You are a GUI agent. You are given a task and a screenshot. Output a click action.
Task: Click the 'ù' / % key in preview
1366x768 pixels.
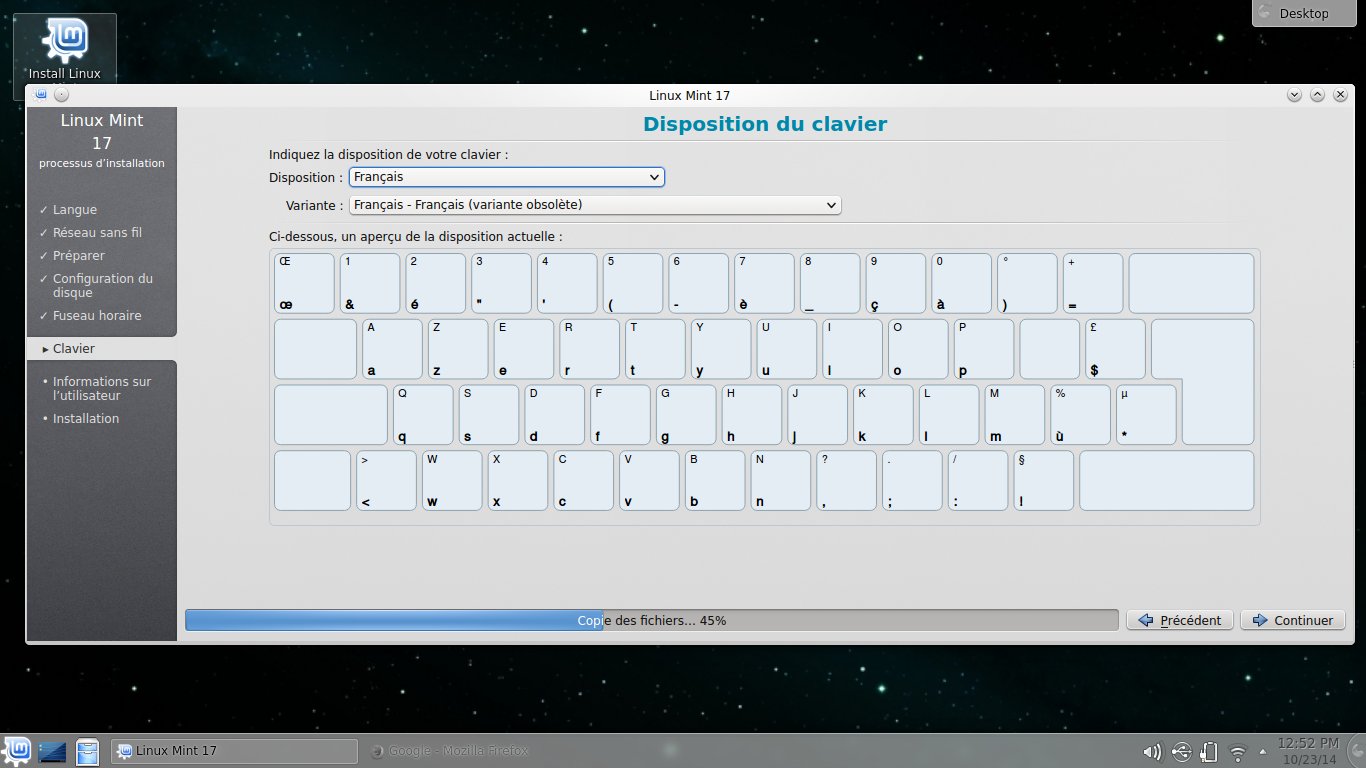pos(1081,415)
